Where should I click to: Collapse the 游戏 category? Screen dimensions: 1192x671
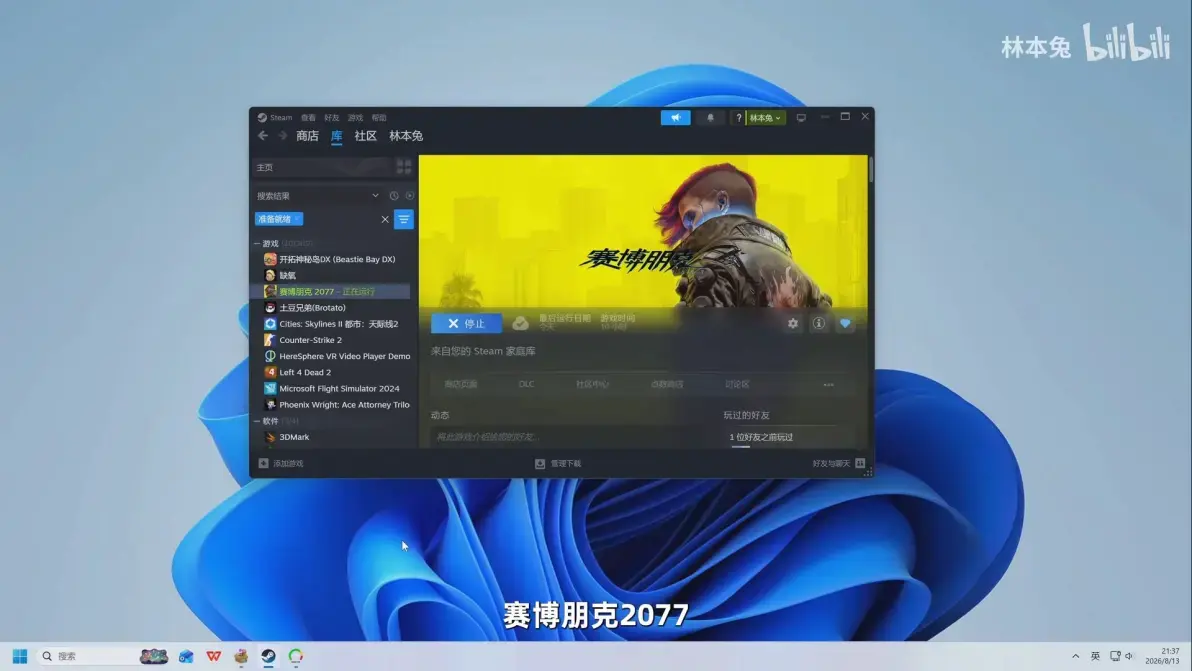[x=257, y=244]
